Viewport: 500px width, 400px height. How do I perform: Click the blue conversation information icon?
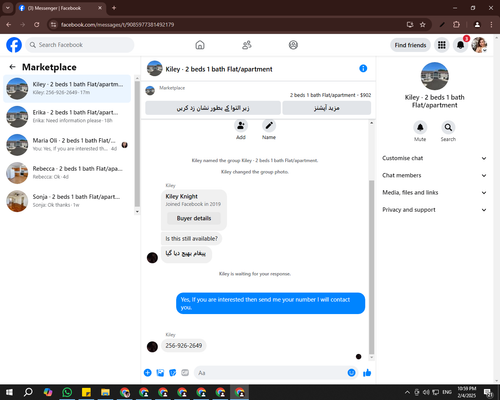[363, 68]
